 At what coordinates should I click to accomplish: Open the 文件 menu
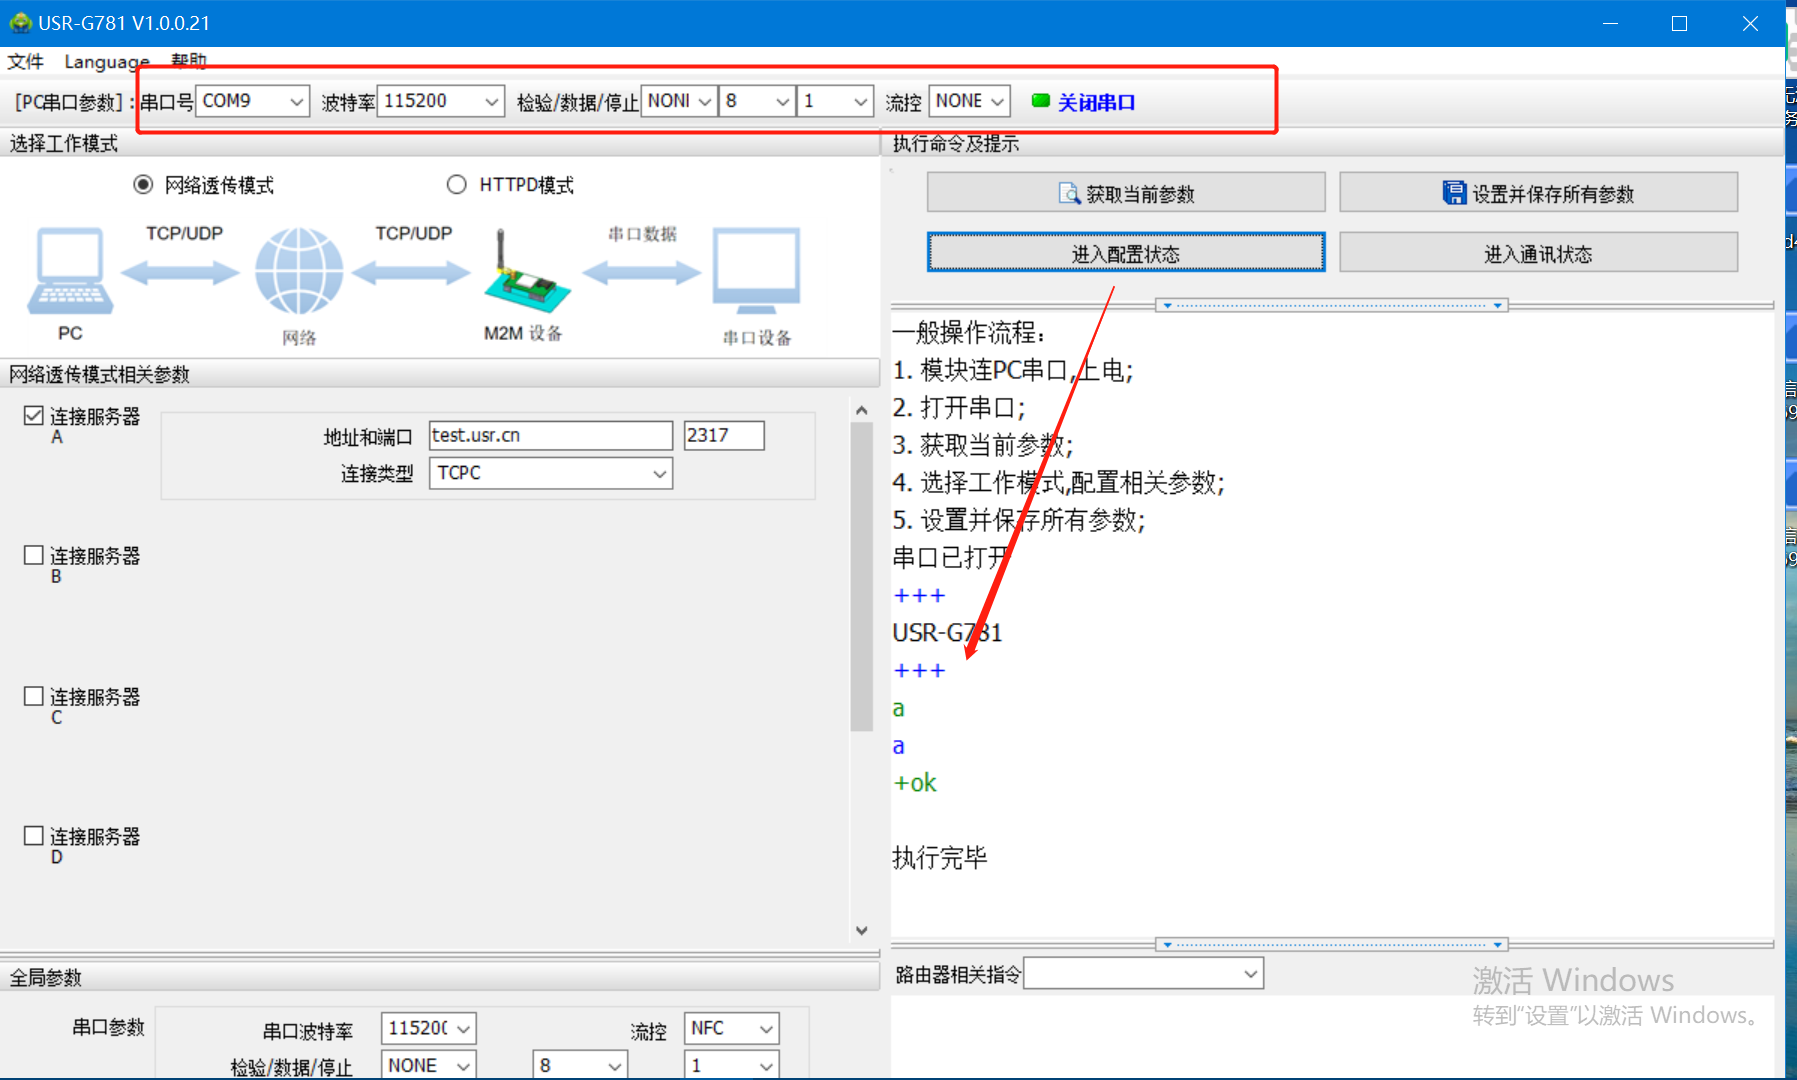tap(26, 62)
